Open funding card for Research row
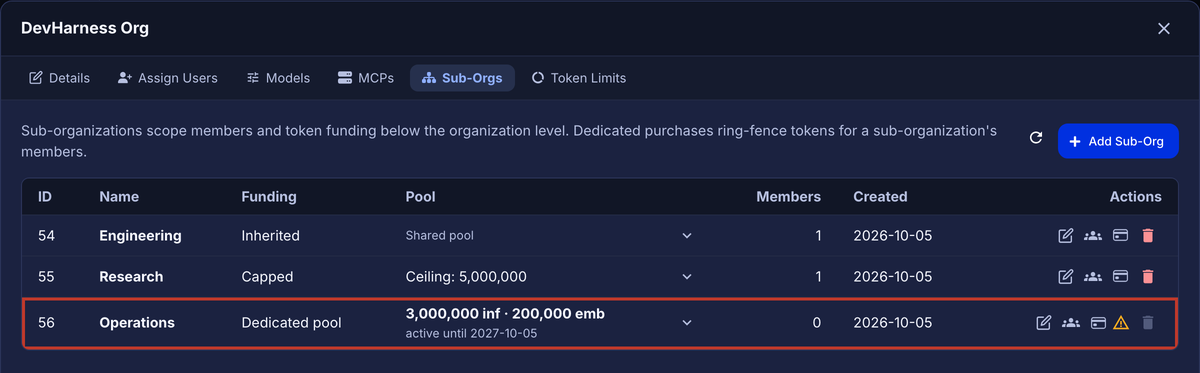Viewport: 1200px width, 373px height. click(1121, 276)
